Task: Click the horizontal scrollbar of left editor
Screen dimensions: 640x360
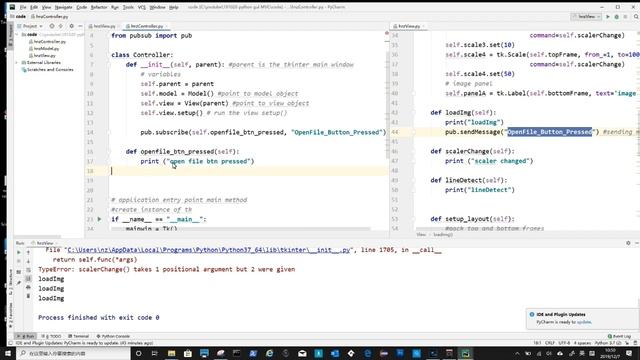Action: pos(241,229)
